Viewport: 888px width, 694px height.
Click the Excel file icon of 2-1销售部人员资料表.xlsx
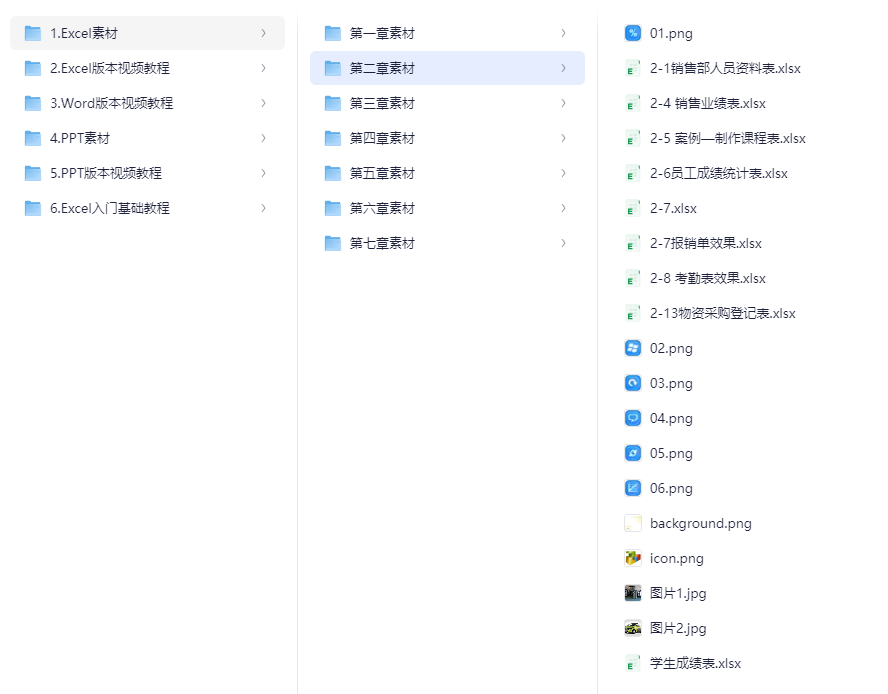click(x=633, y=69)
